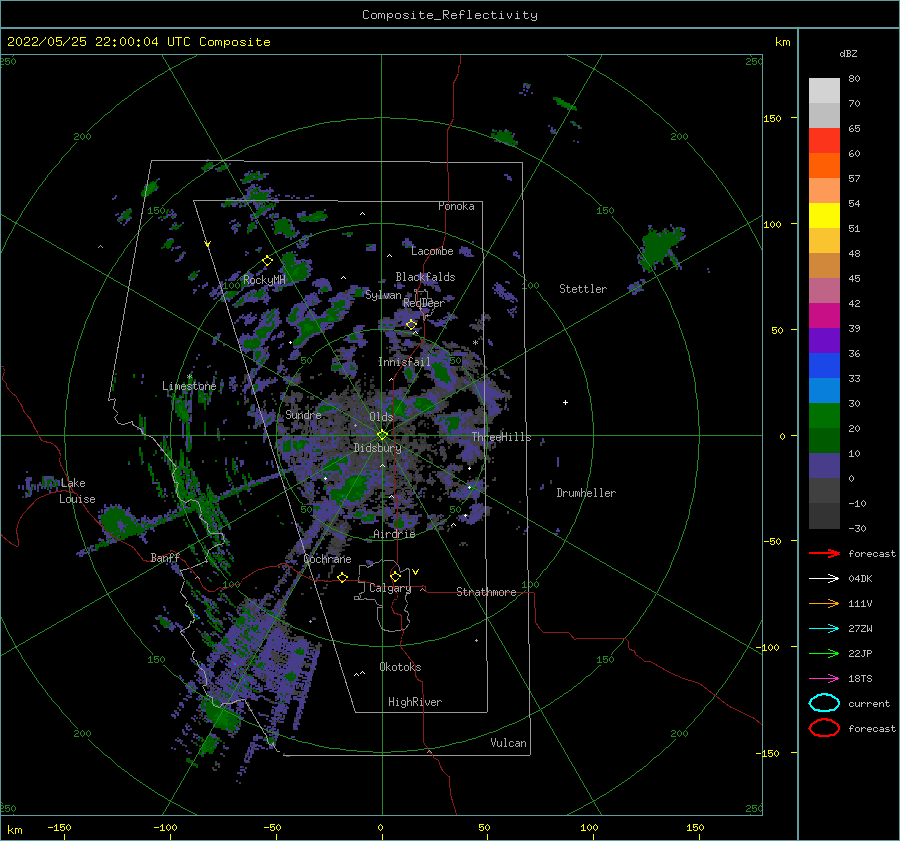The image size is (900, 841).
Task: Click the green 22JP arrow icon
Action: (824, 653)
